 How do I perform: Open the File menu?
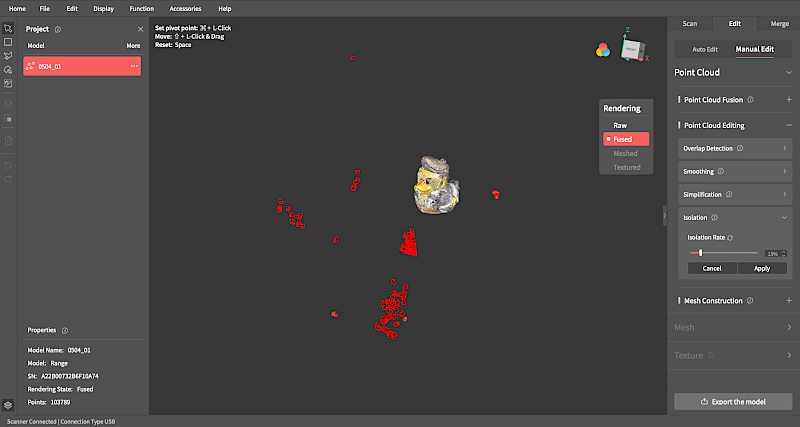[45, 9]
